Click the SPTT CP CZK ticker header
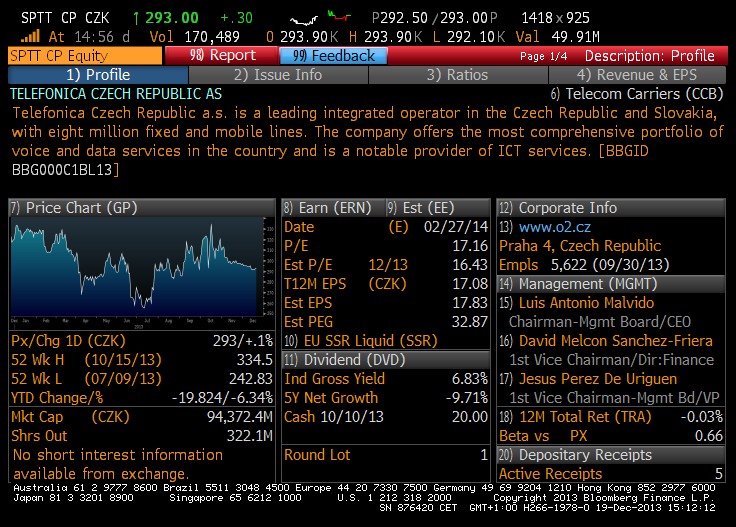The height and width of the screenshot is (527, 736). pyautogui.click(x=65, y=18)
